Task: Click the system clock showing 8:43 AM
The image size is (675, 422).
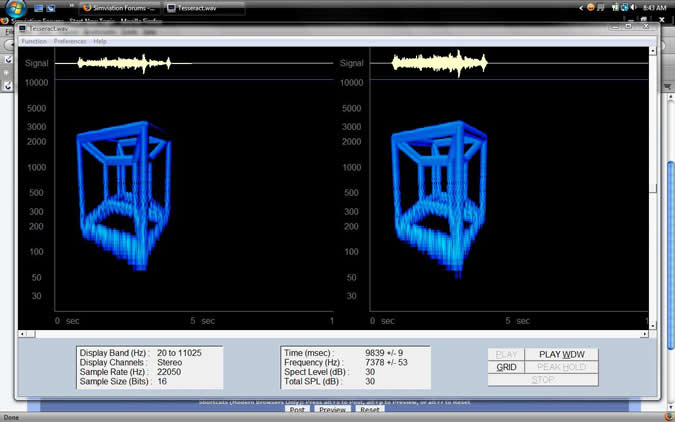Action: [x=654, y=7]
